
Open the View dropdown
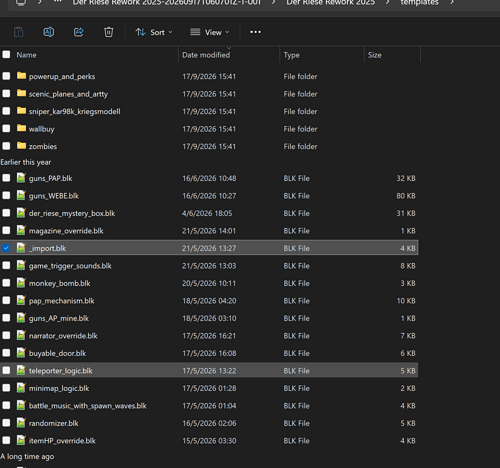209,32
